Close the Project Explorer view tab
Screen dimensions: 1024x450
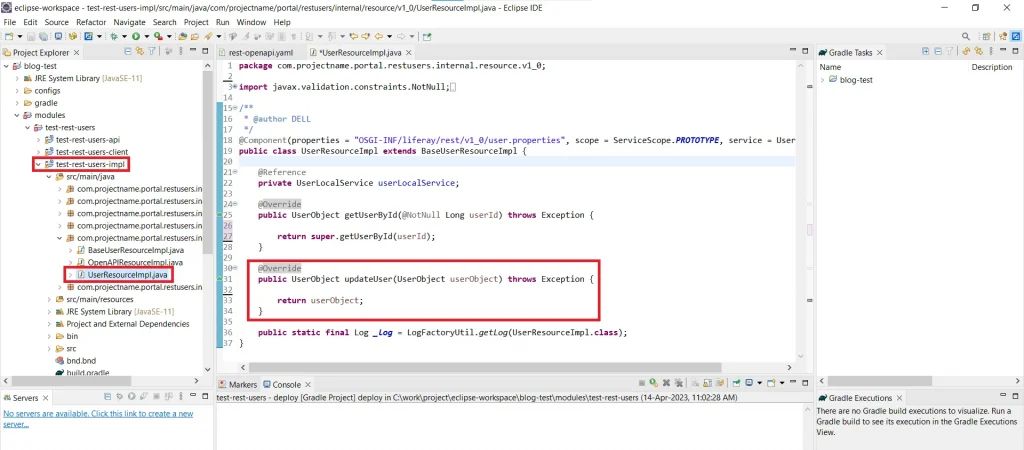[x=76, y=53]
